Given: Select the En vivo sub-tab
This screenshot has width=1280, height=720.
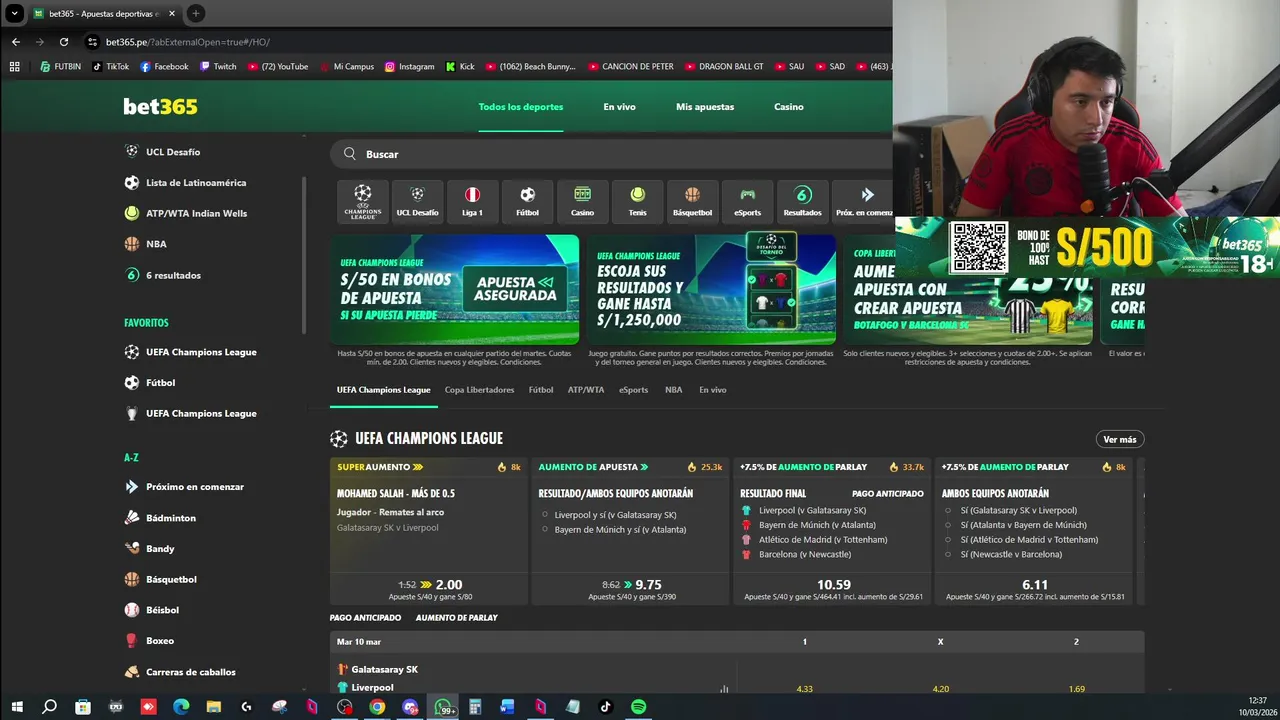Looking at the screenshot, I should pos(713,390).
